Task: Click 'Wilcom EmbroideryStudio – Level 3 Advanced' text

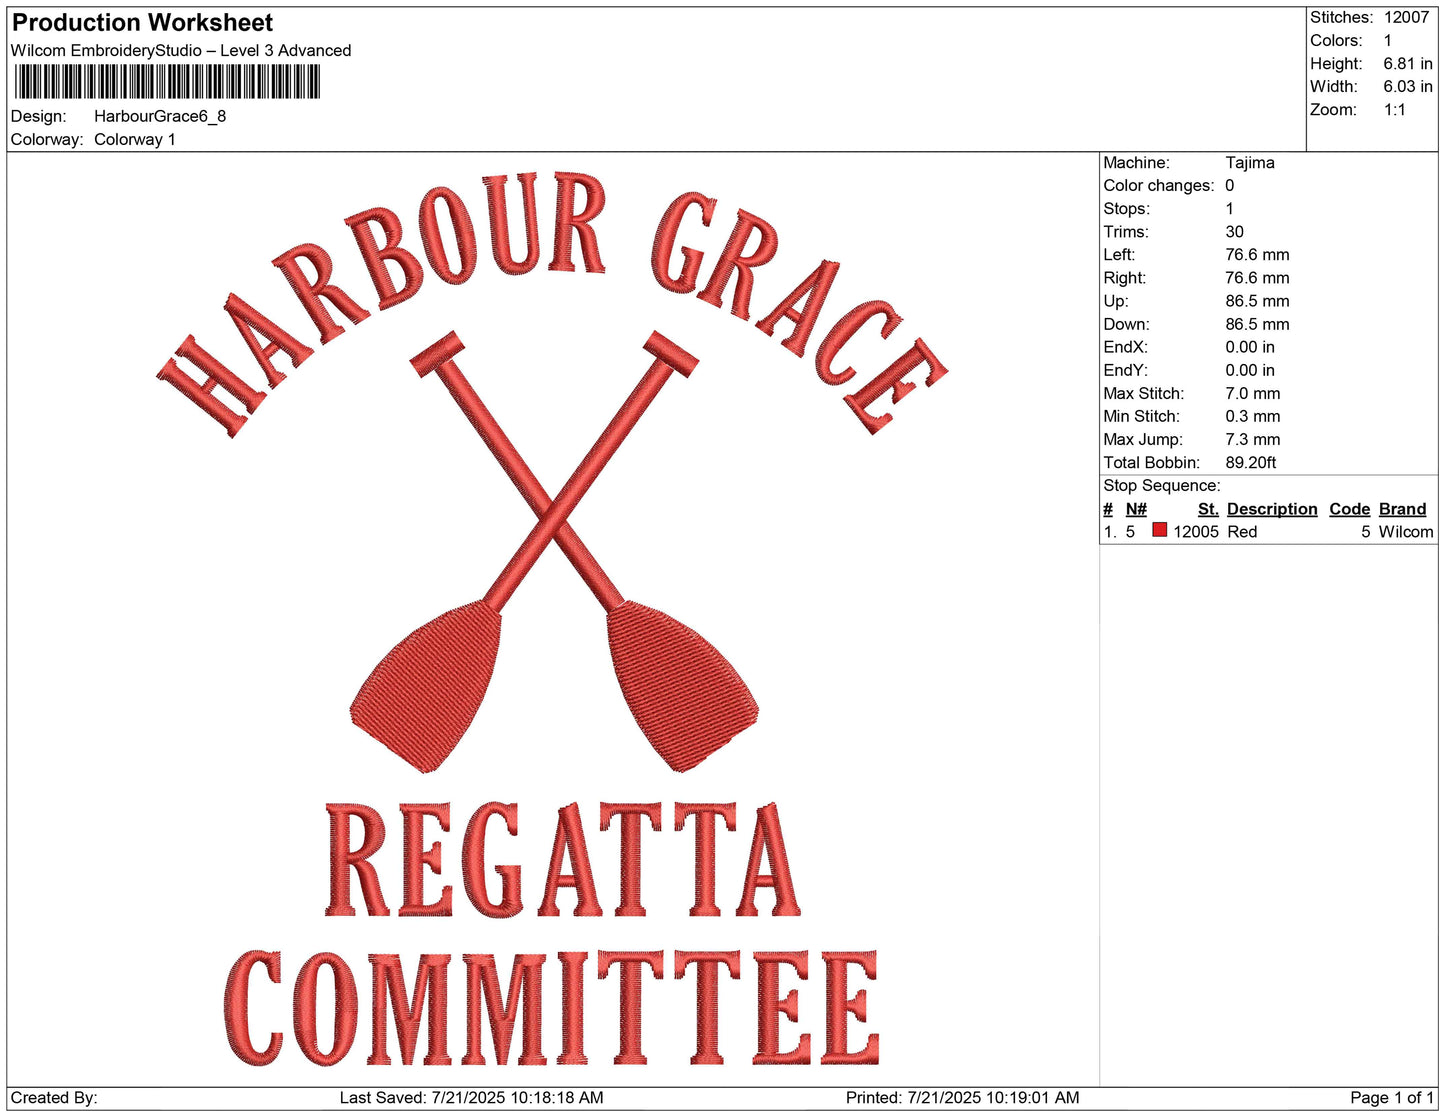Action: point(181,50)
